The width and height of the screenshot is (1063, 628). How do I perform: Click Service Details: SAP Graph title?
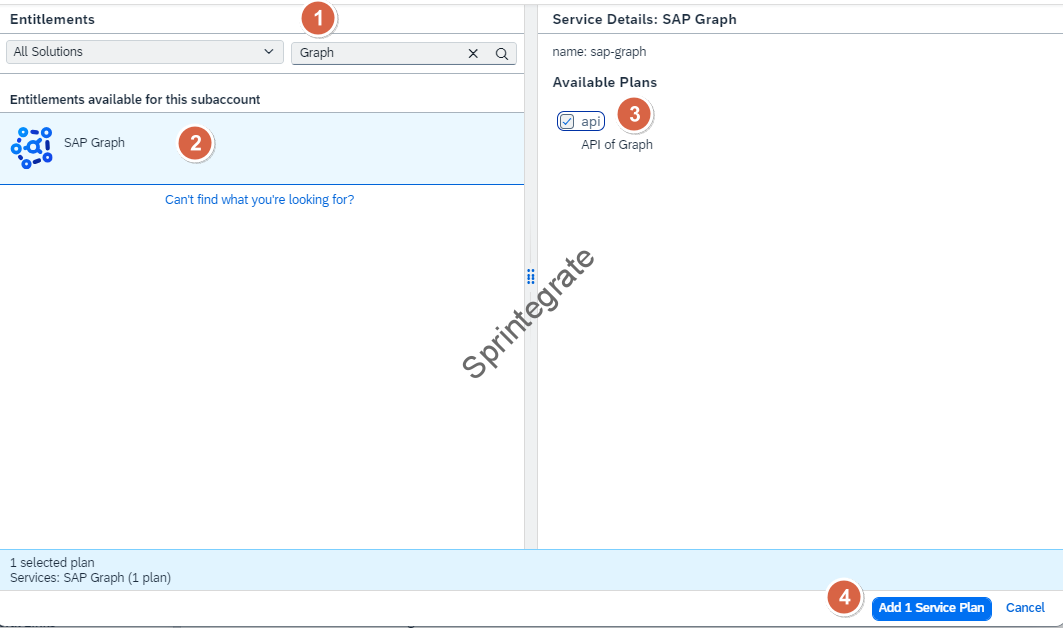pos(644,20)
